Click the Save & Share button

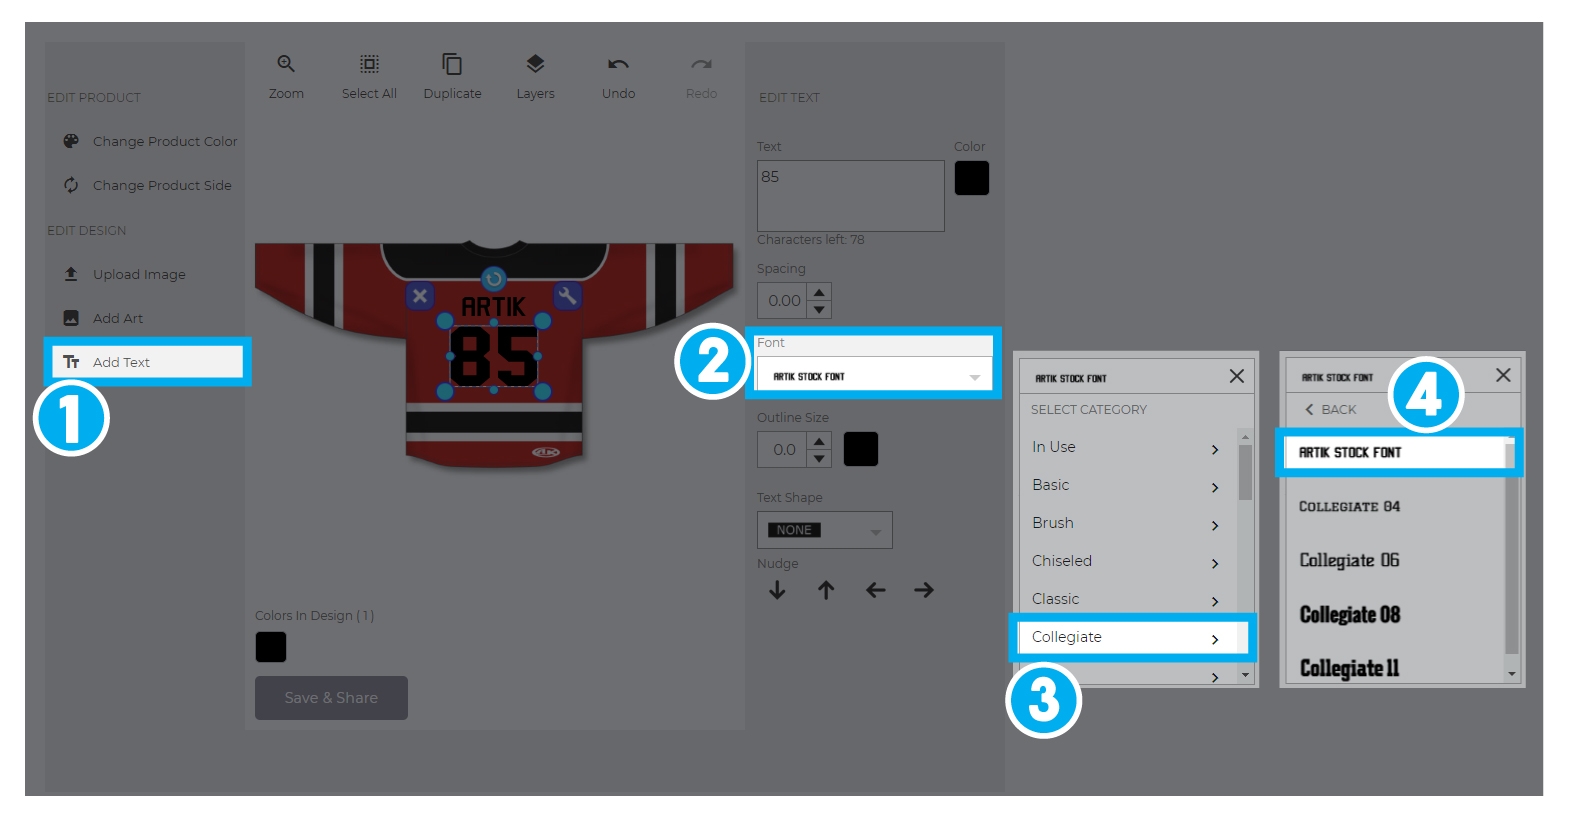pos(331,698)
